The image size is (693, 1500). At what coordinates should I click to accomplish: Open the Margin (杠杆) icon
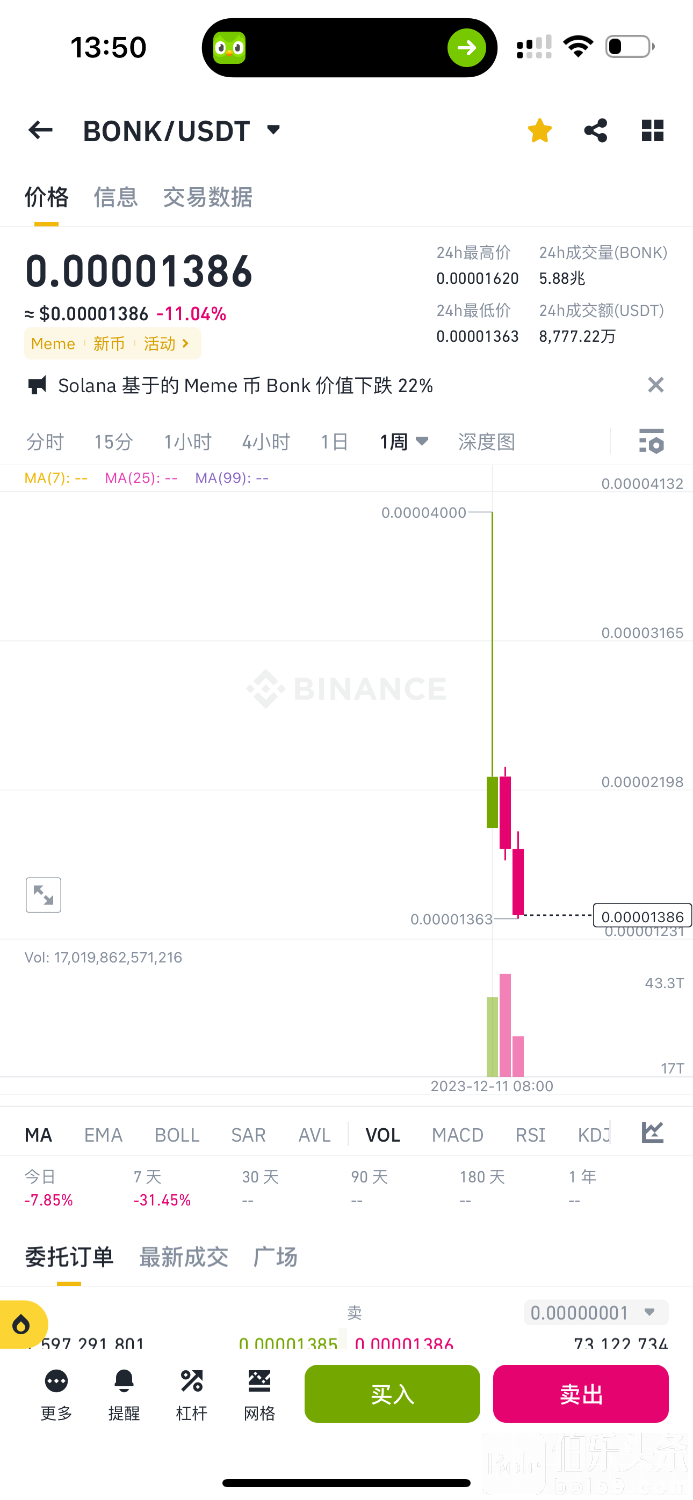point(191,1382)
